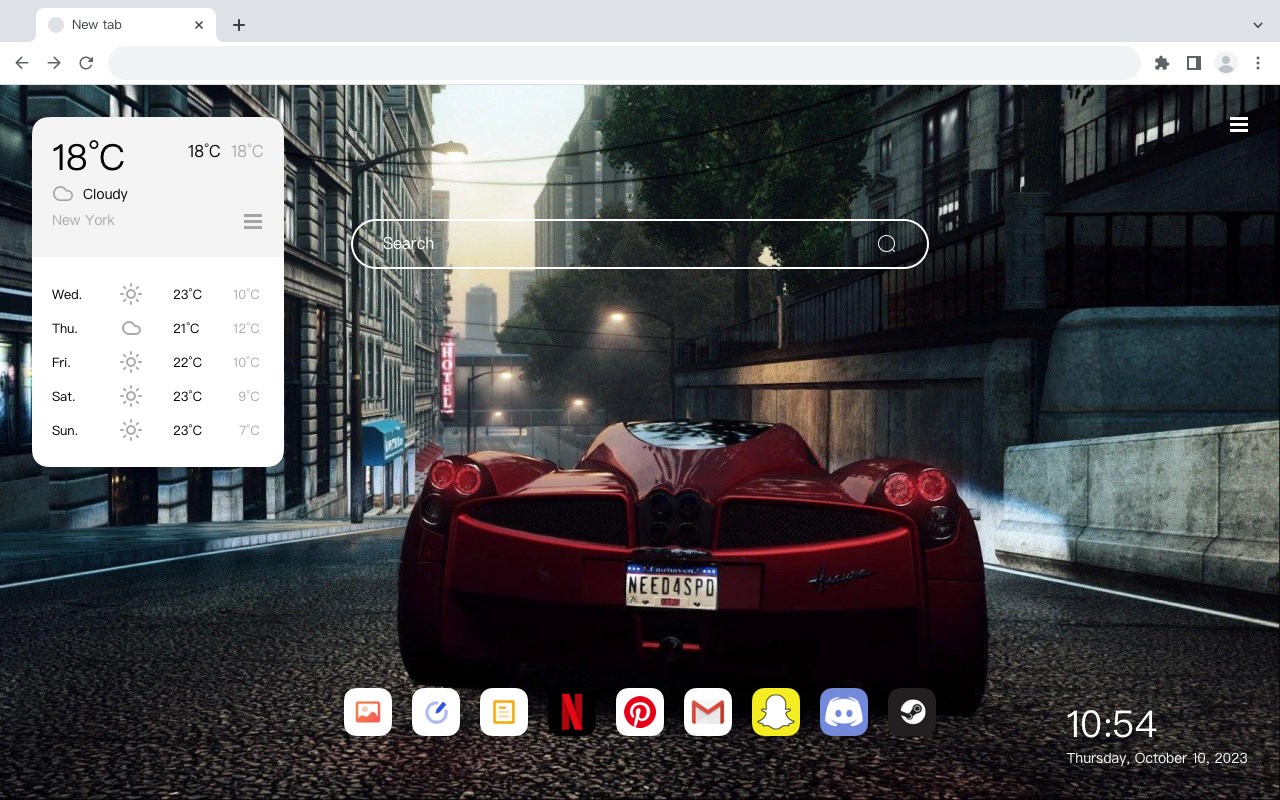This screenshot has height=800, width=1280.
Task: Select the Fri. forecast row
Action: pyautogui.click(x=158, y=362)
